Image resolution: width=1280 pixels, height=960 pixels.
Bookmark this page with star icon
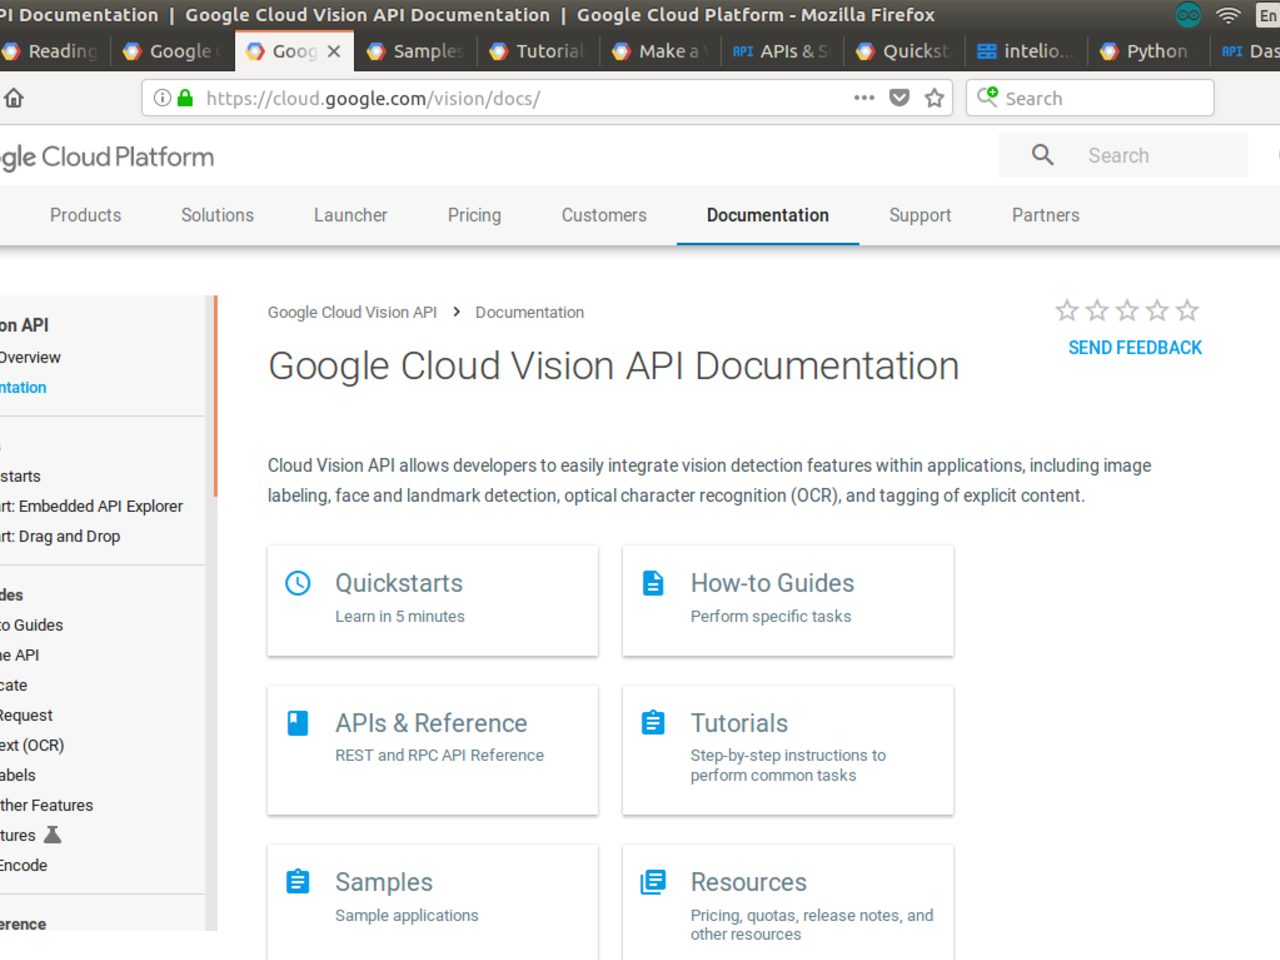(934, 98)
